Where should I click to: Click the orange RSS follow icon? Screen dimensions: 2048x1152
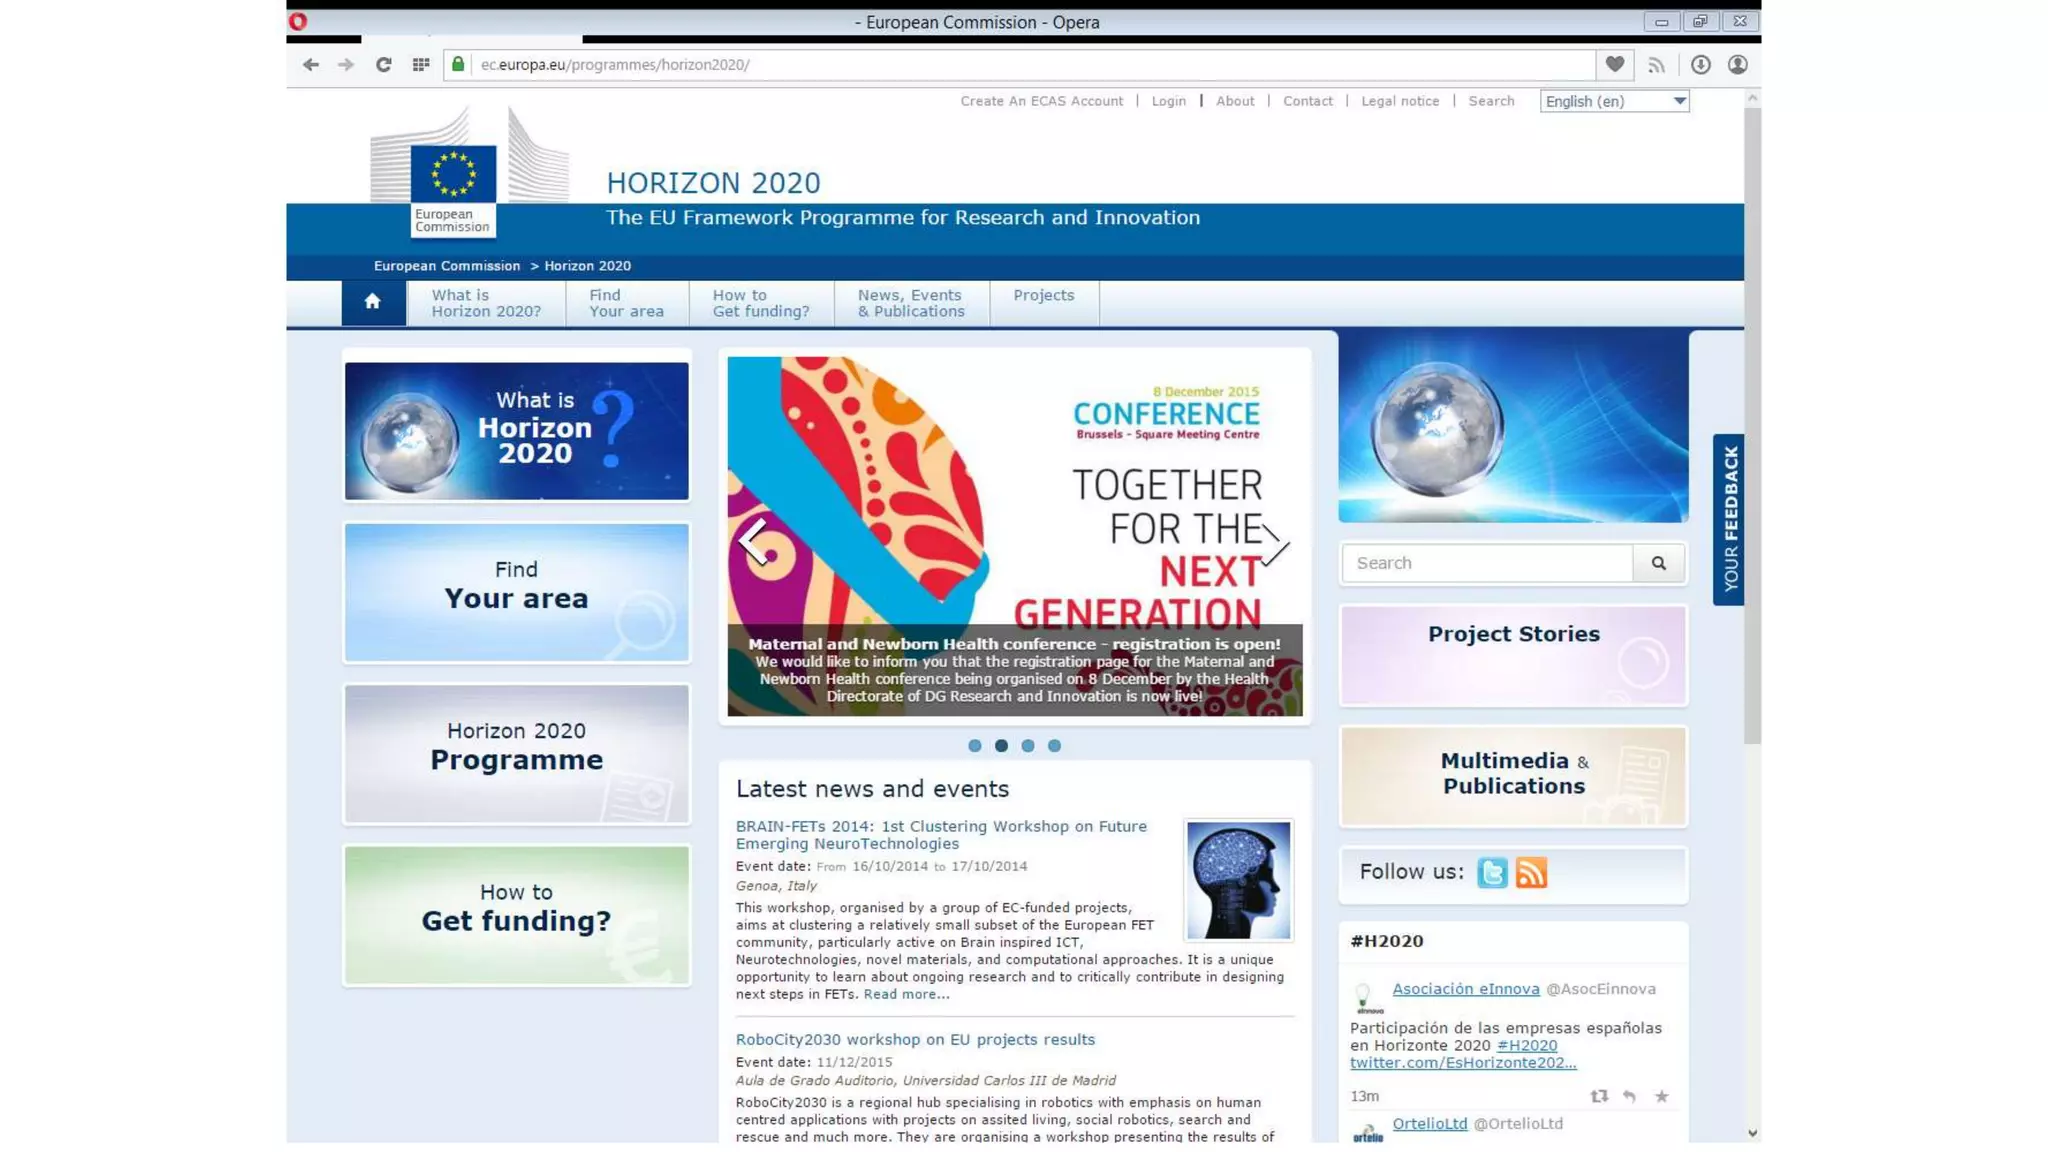[1531, 872]
